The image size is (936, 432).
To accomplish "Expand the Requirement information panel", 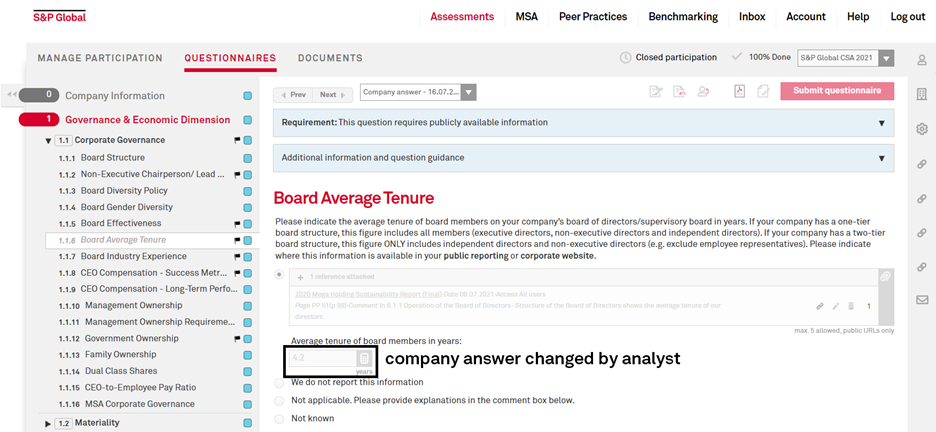I will point(583,123).
